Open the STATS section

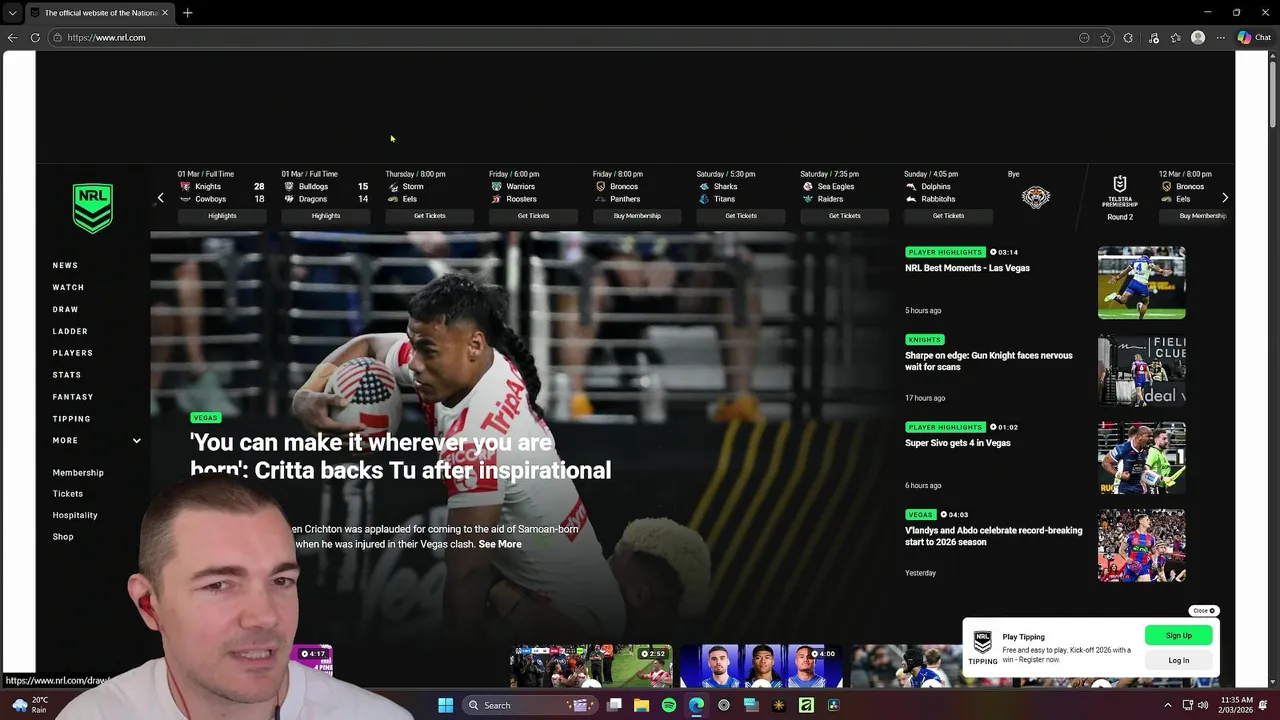click(67, 375)
